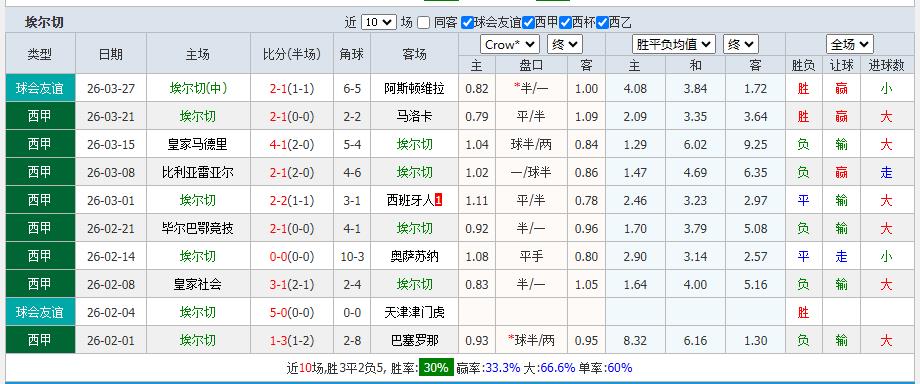Open the 天津津门虎 team link
Screen dimensions: 920x384
click(x=414, y=312)
